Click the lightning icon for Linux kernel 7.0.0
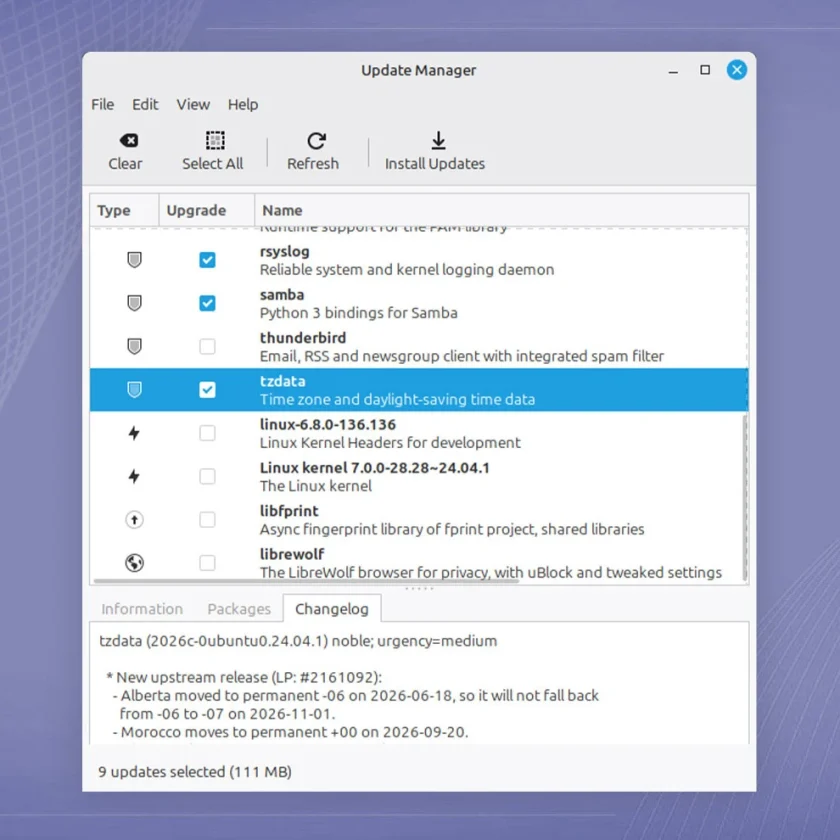840x840 pixels. 134,476
